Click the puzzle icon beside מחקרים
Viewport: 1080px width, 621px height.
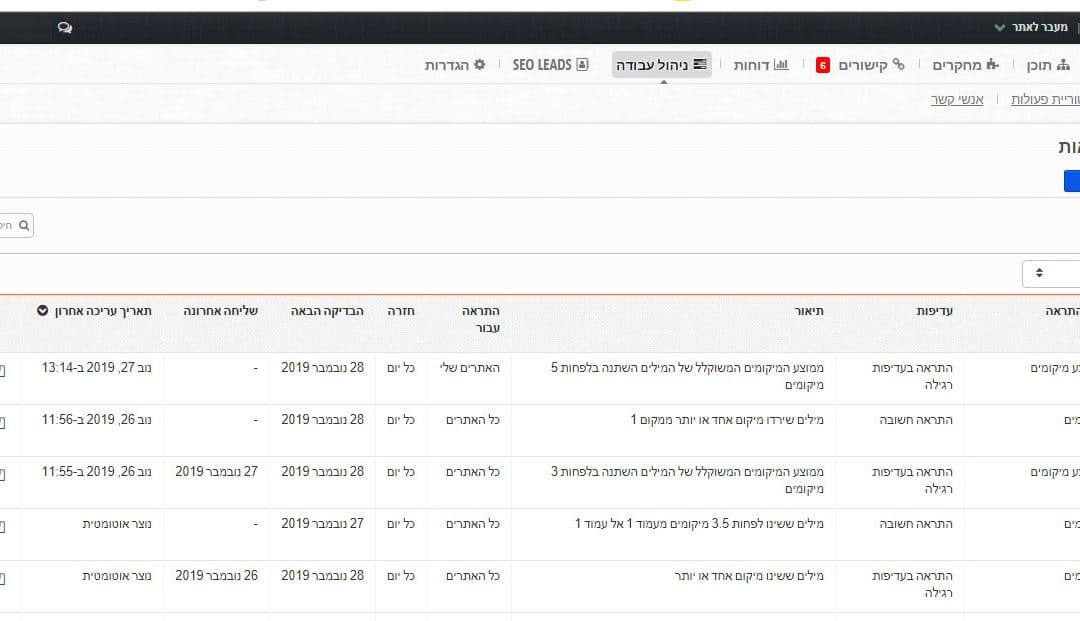(992, 64)
